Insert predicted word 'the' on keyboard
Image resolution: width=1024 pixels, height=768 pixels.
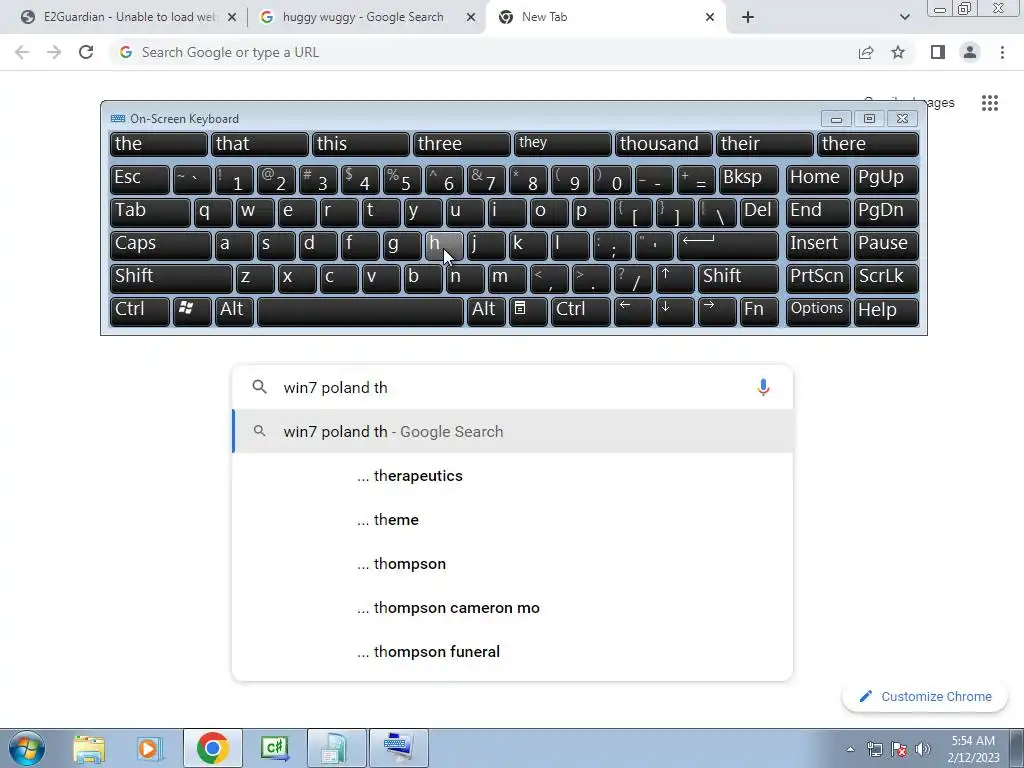(159, 144)
